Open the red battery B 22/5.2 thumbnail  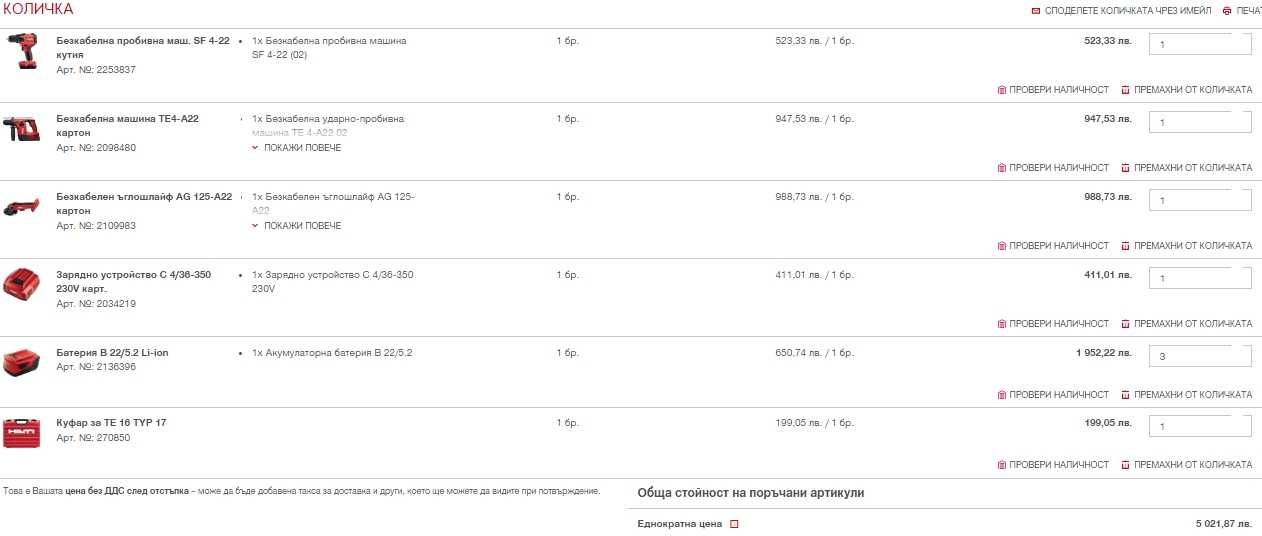point(21,362)
